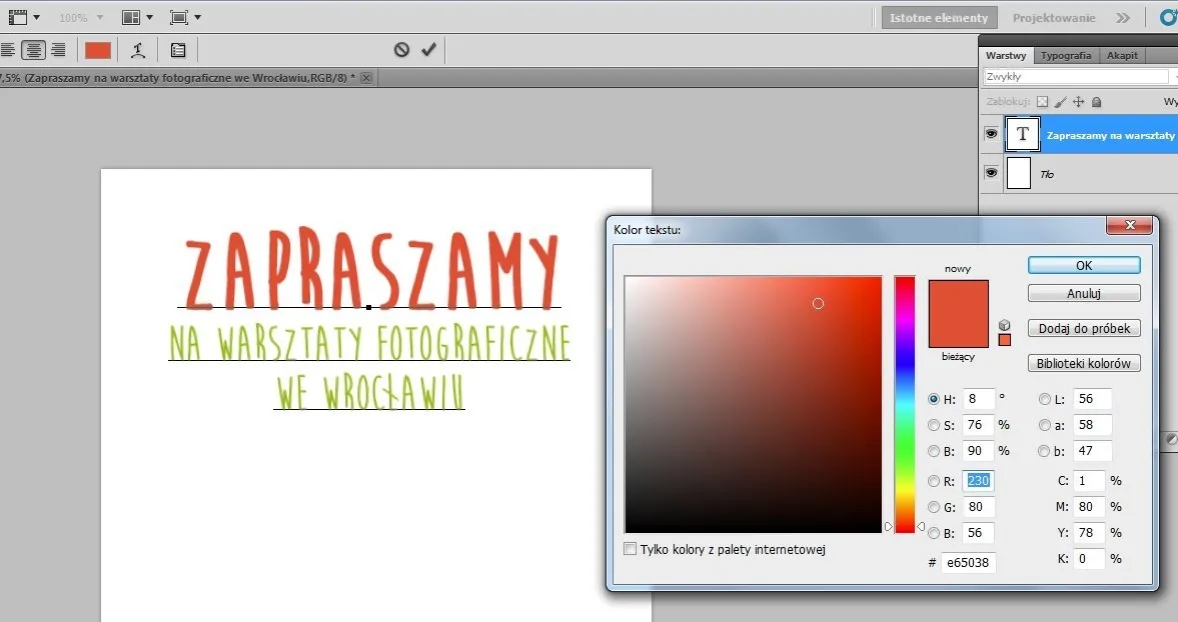Open the Projektowanie workspace tab

pos(1054,16)
